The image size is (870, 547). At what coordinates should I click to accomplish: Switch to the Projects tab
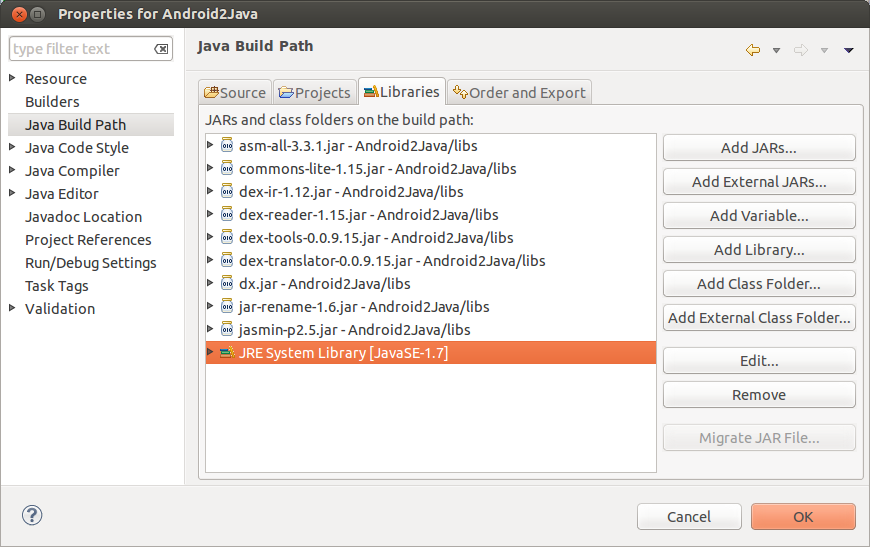coord(315,92)
